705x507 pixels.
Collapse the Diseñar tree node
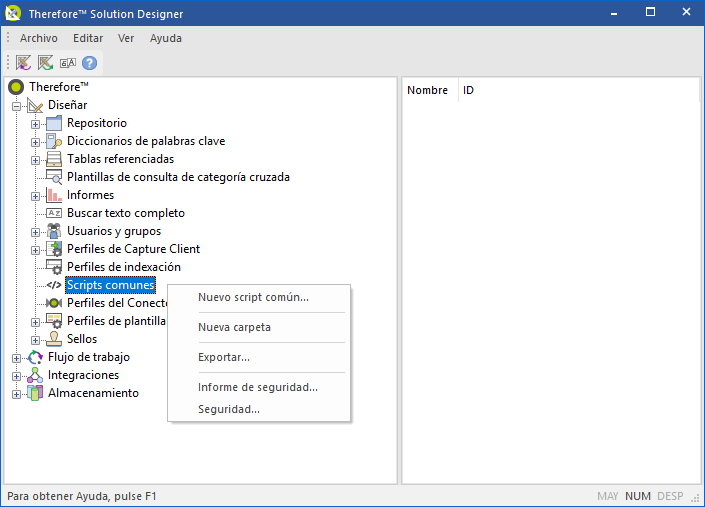[17, 107]
